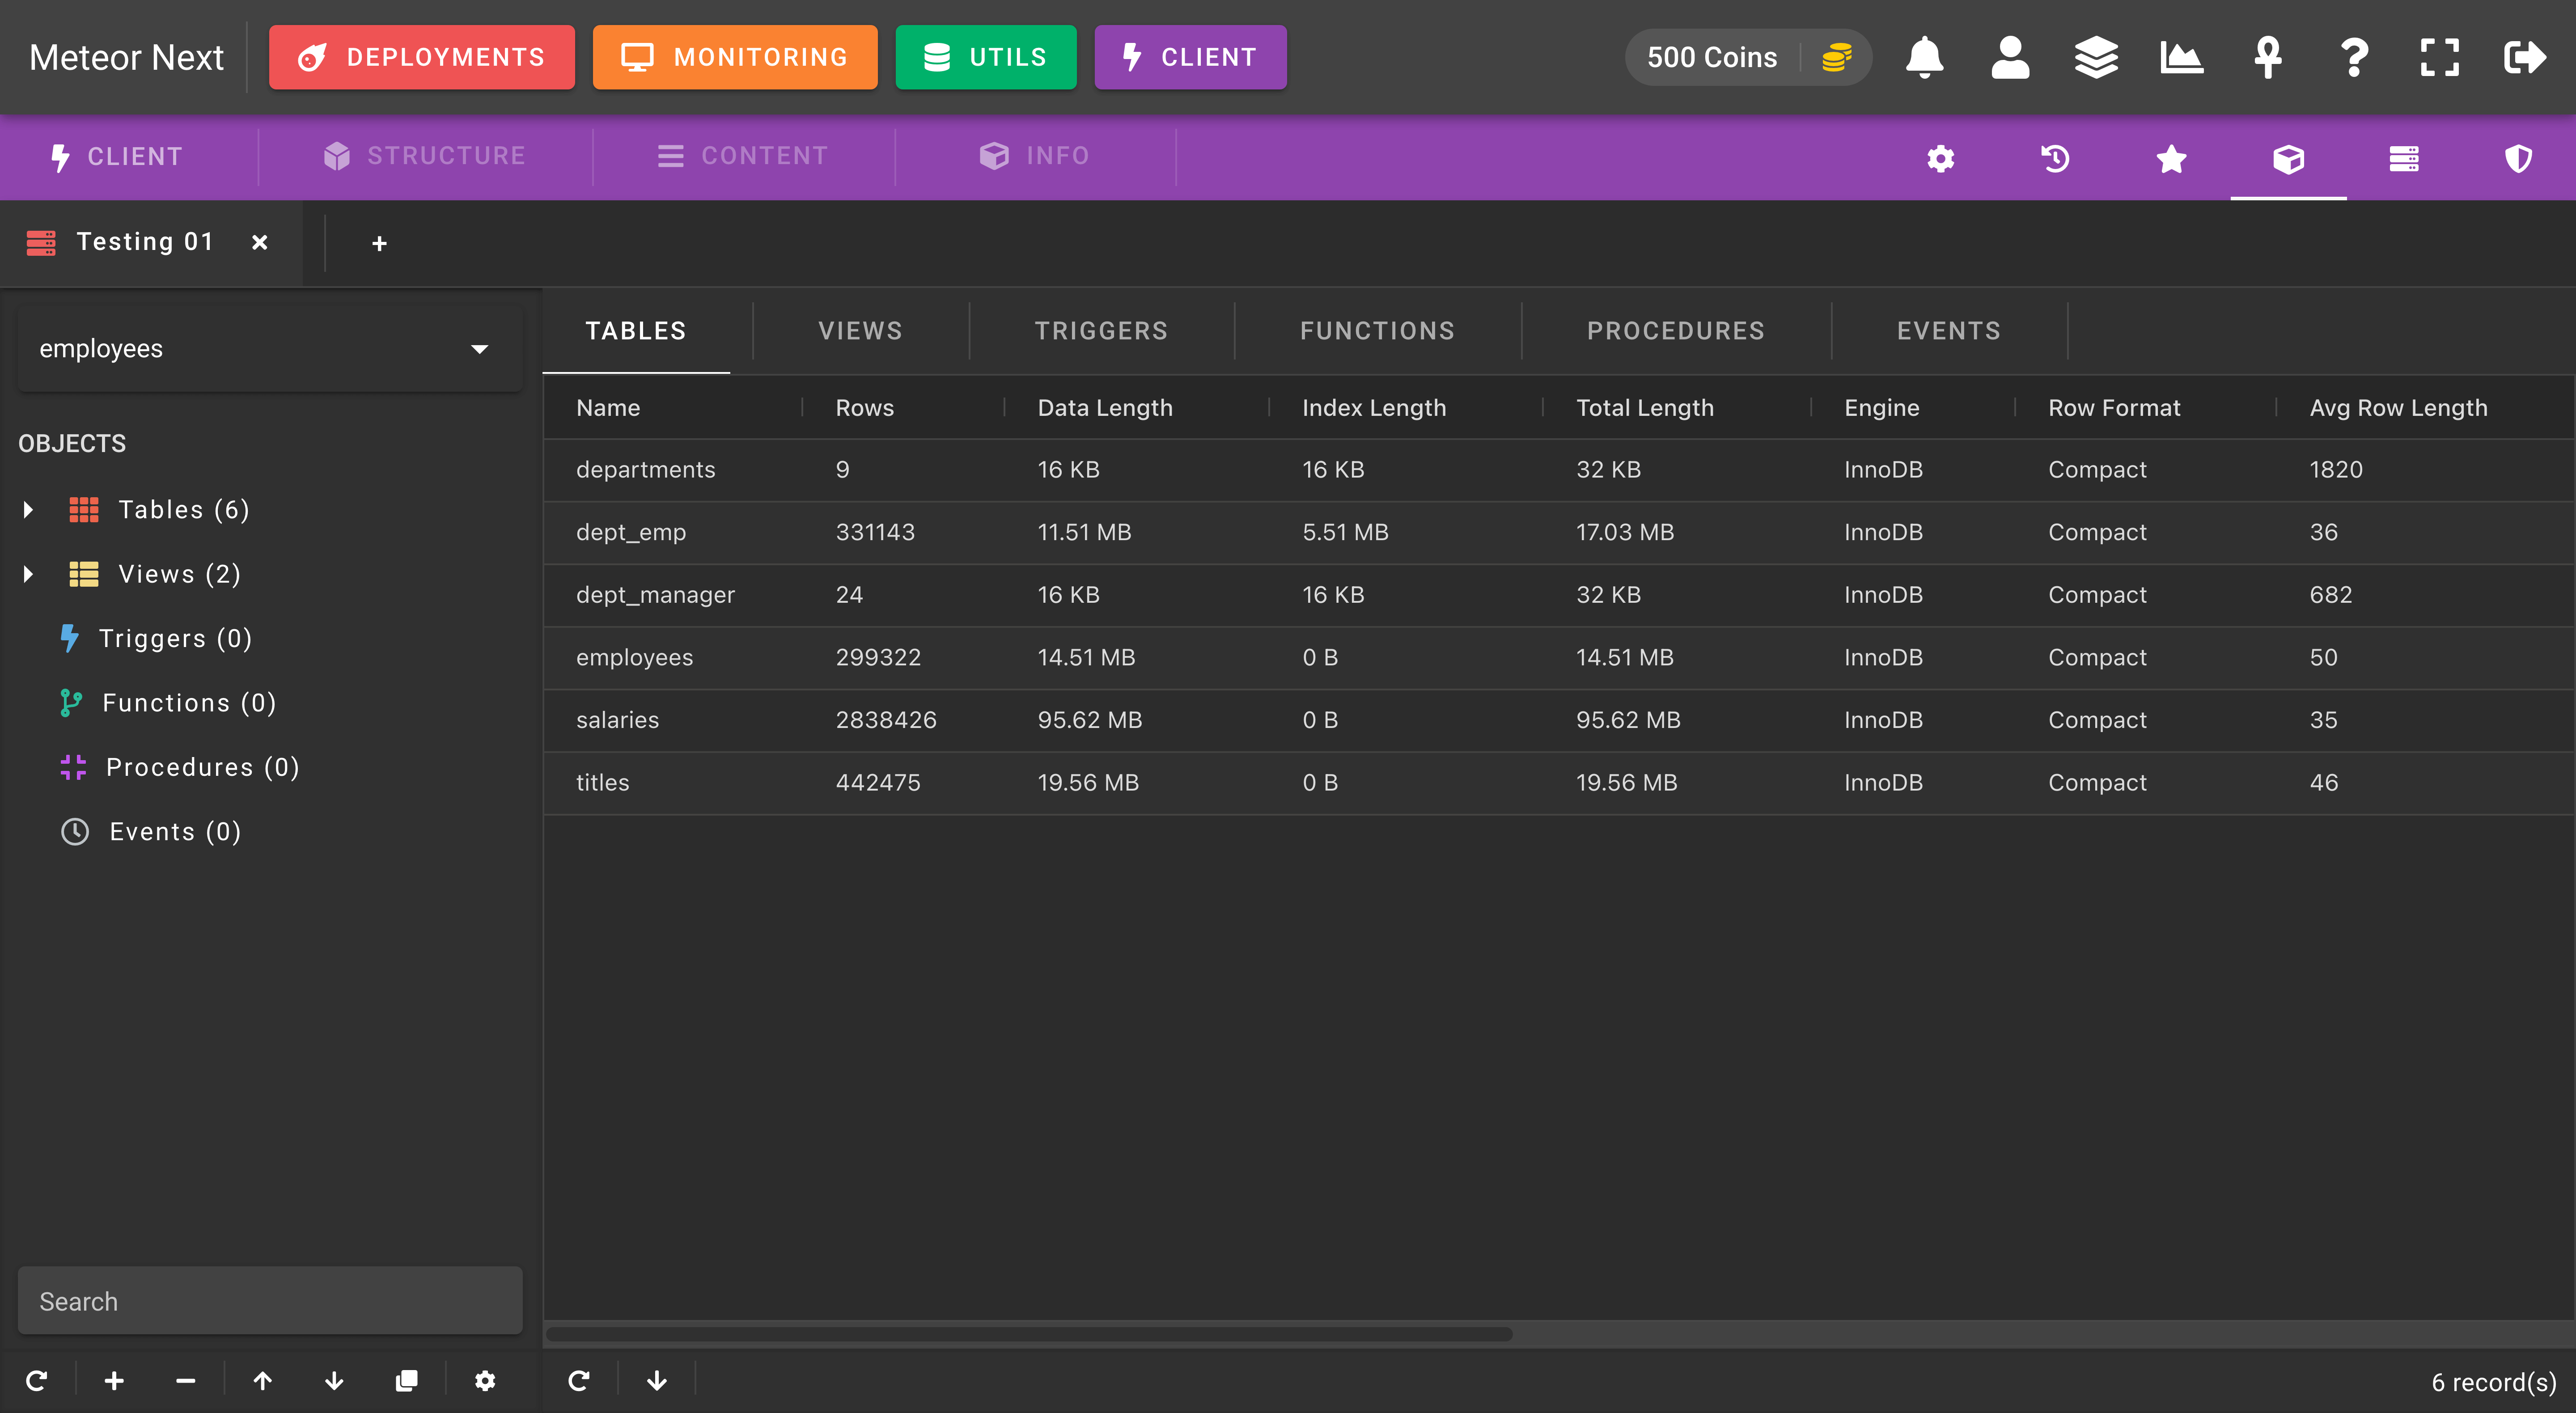
Task: Switch to the FUNCTIONS tab
Action: pos(1377,331)
